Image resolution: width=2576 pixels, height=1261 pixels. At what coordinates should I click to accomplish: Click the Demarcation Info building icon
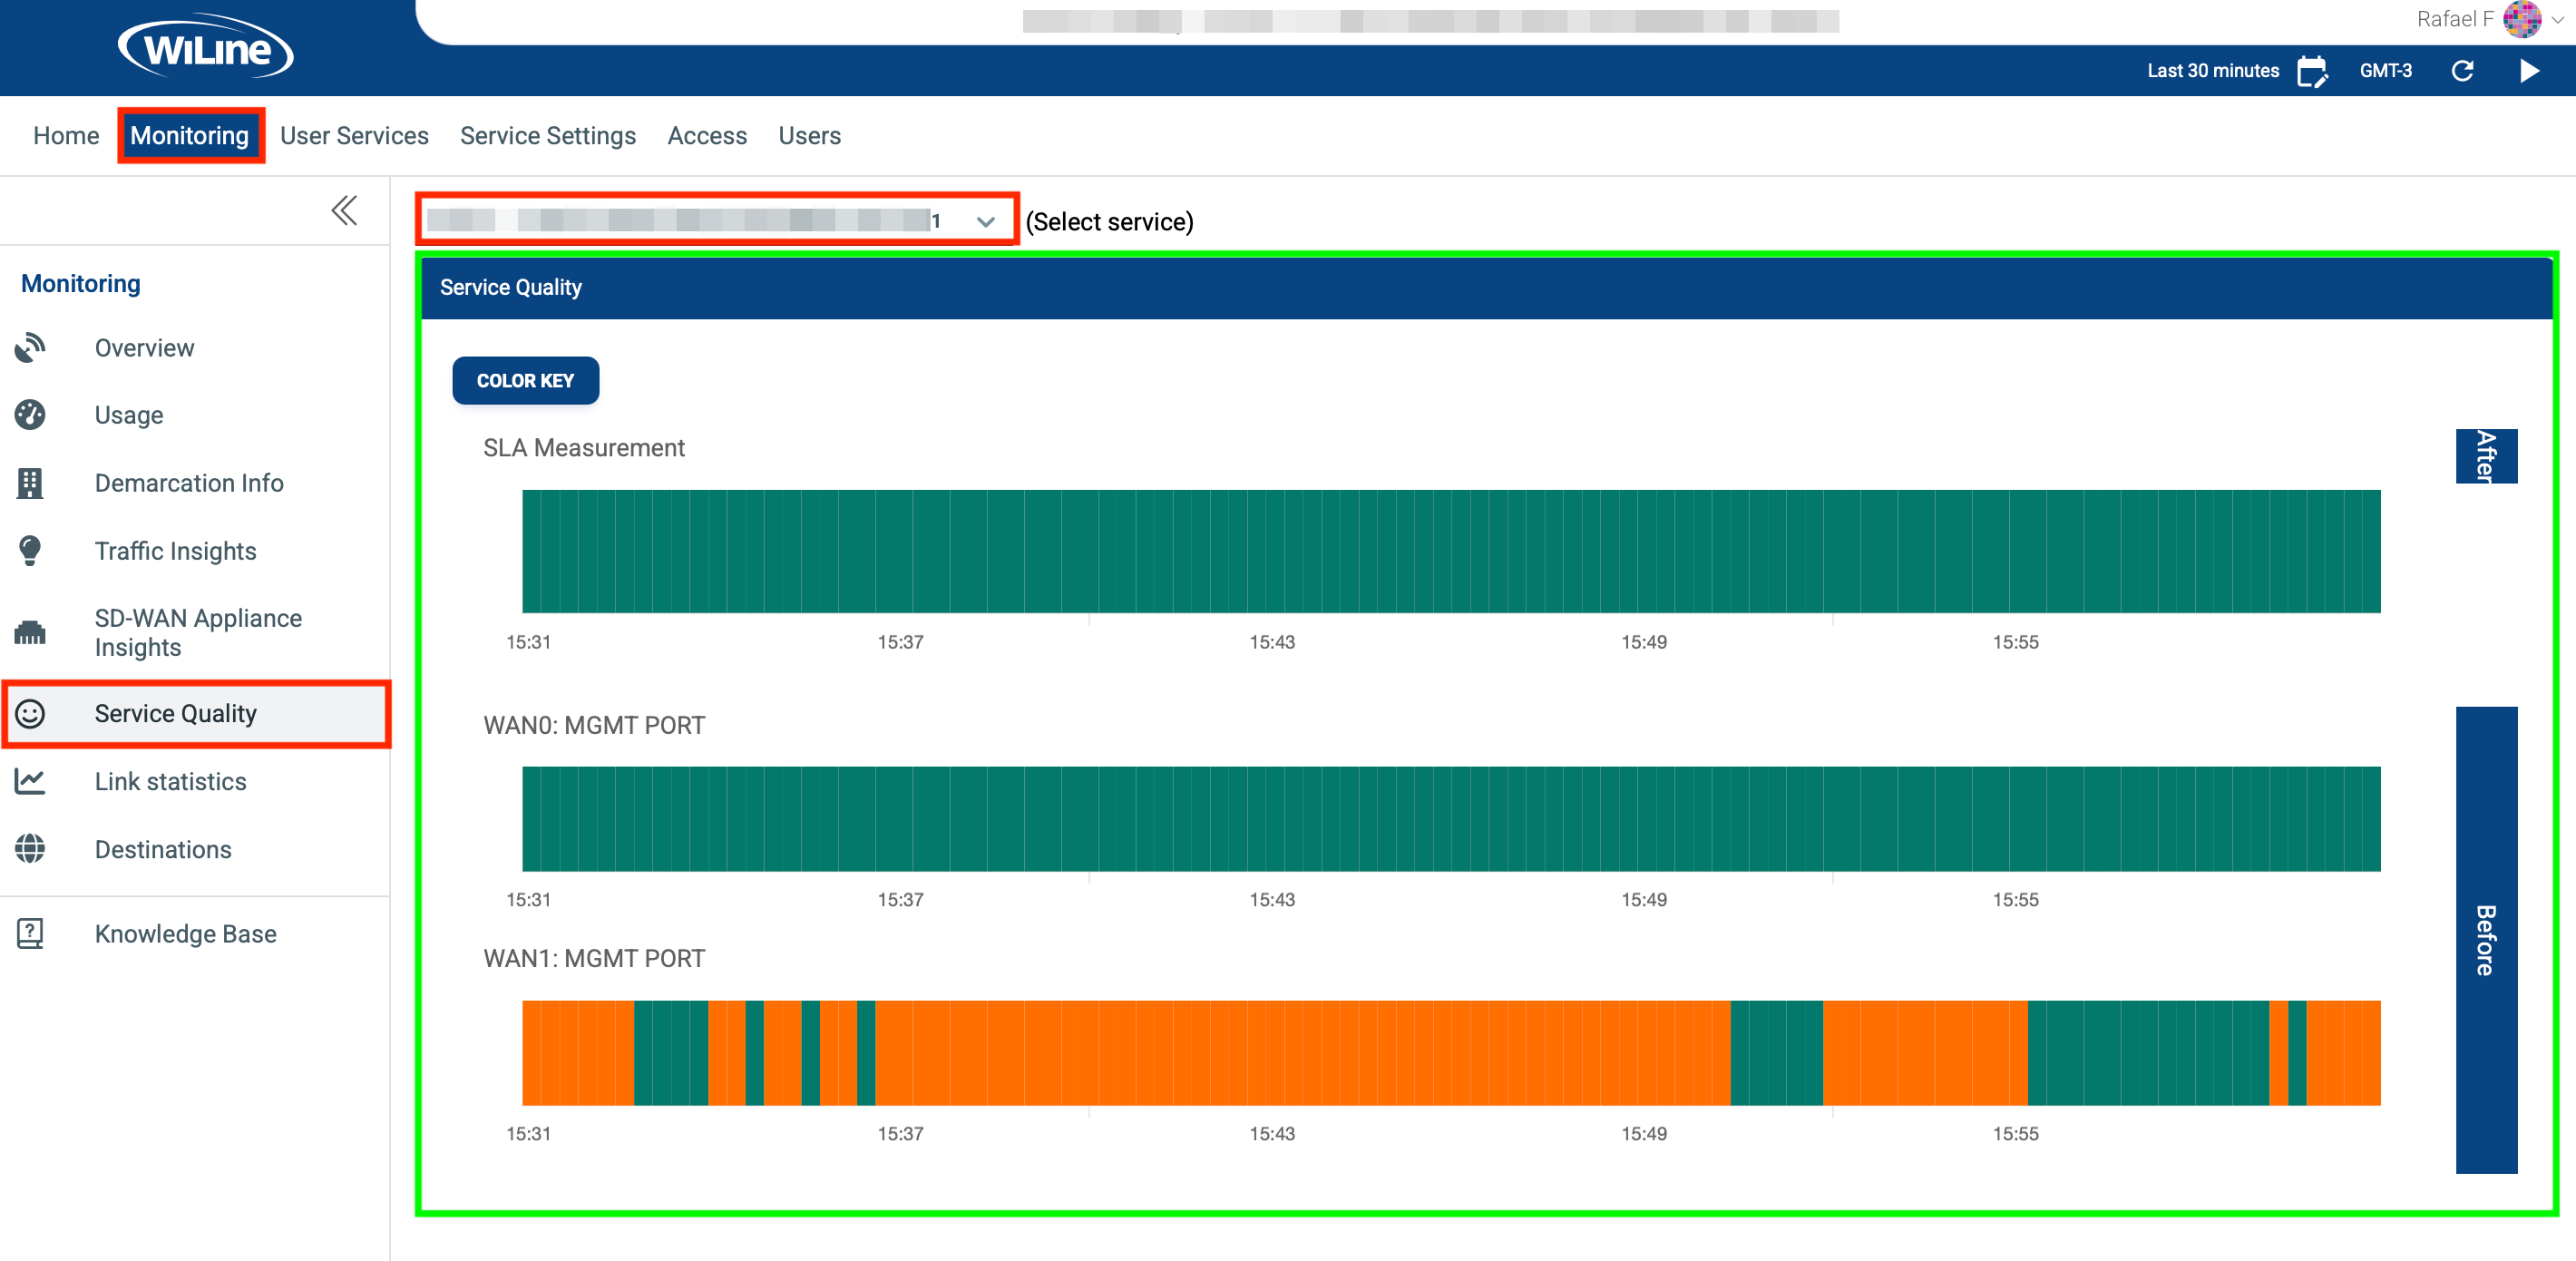click(x=31, y=482)
